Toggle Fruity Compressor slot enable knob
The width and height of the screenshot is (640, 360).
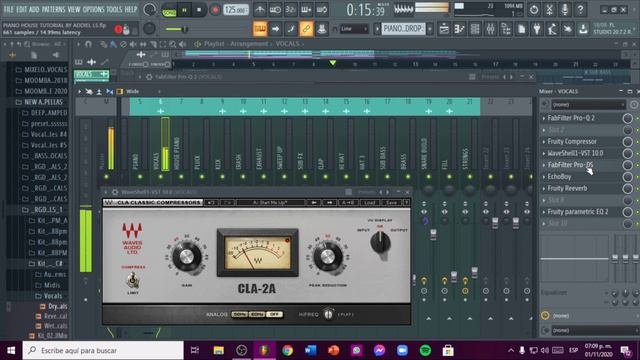[x=627, y=142]
